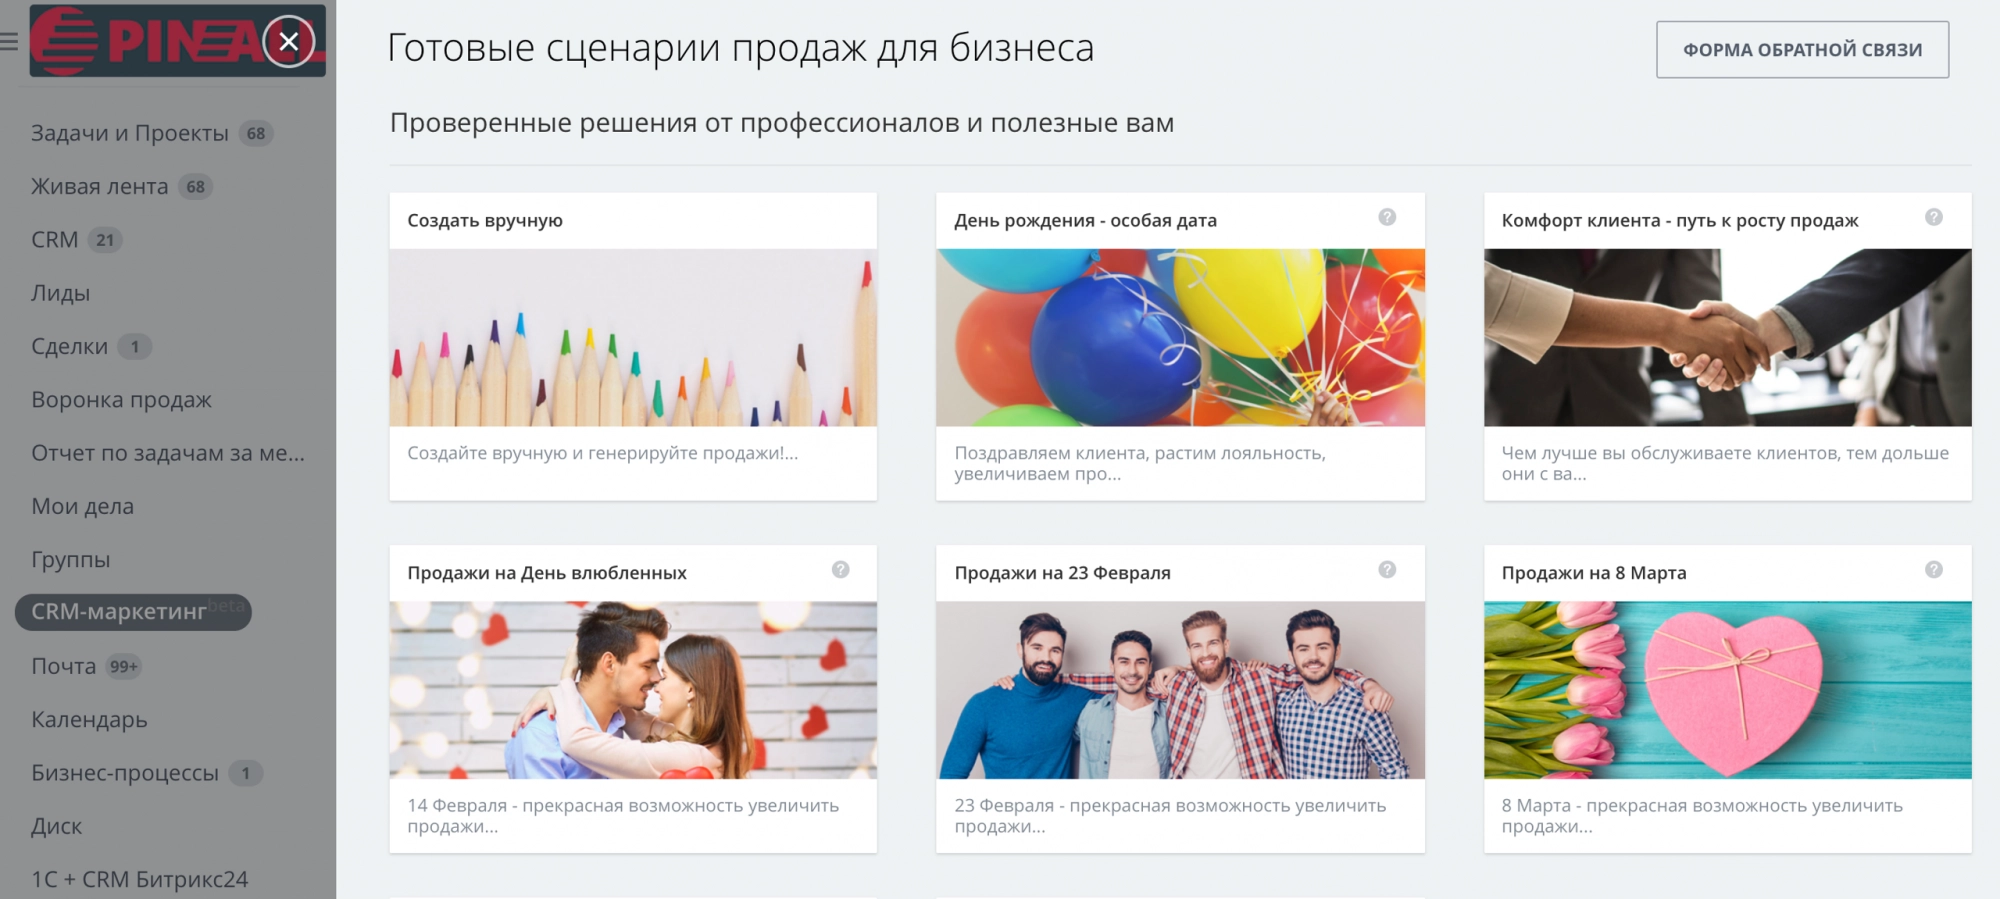The image size is (2000, 899).
Task: Open Задачи и Проекты menu item
Action: click(x=130, y=133)
